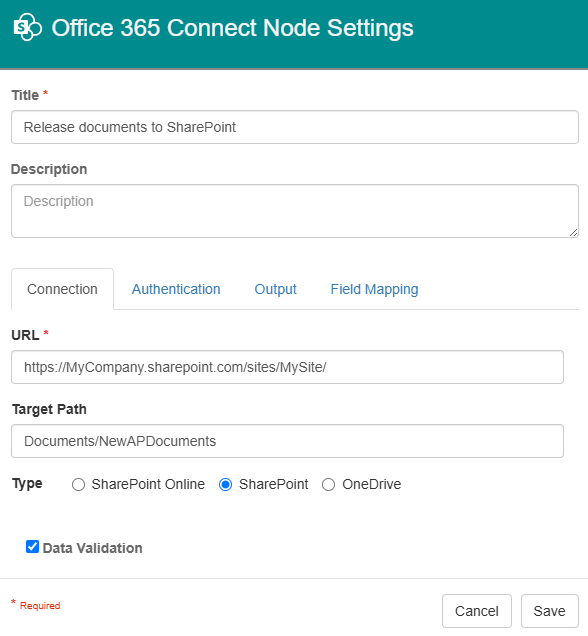Select the Connection tab
Image resolution: width=588 pixels, height=636 pixels.
pyautogui.click(x=62, y=289)
